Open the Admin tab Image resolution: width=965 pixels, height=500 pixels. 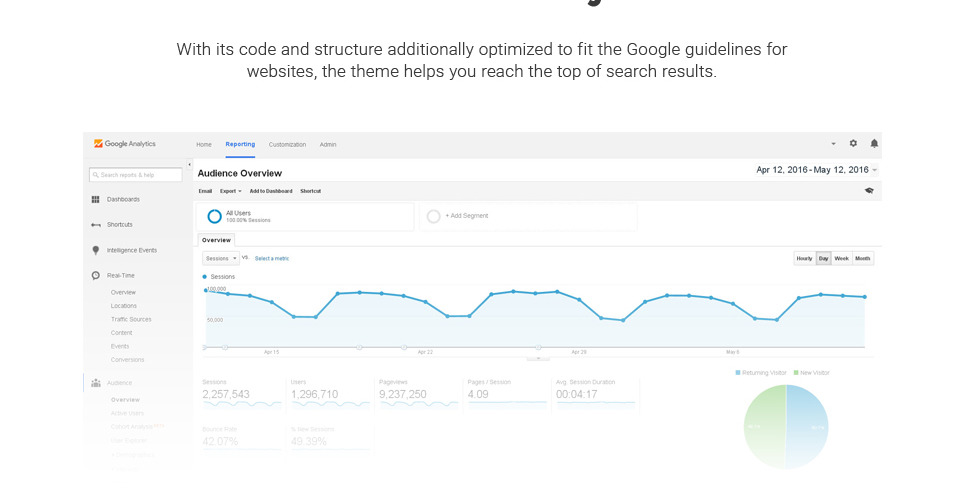(328, 145)
